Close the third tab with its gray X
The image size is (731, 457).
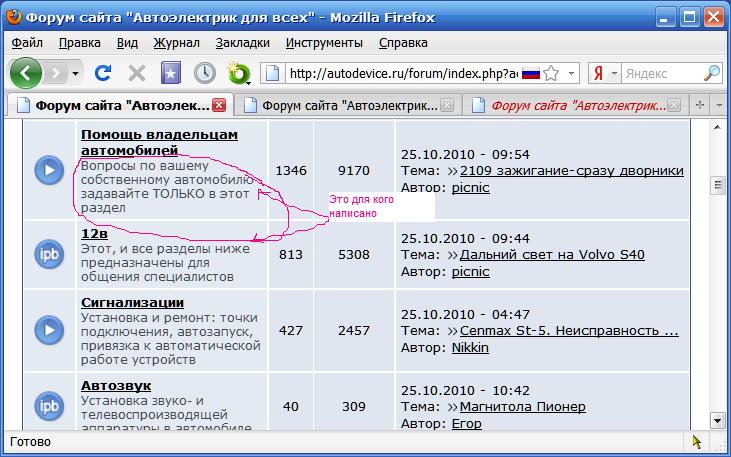point(674,105)
